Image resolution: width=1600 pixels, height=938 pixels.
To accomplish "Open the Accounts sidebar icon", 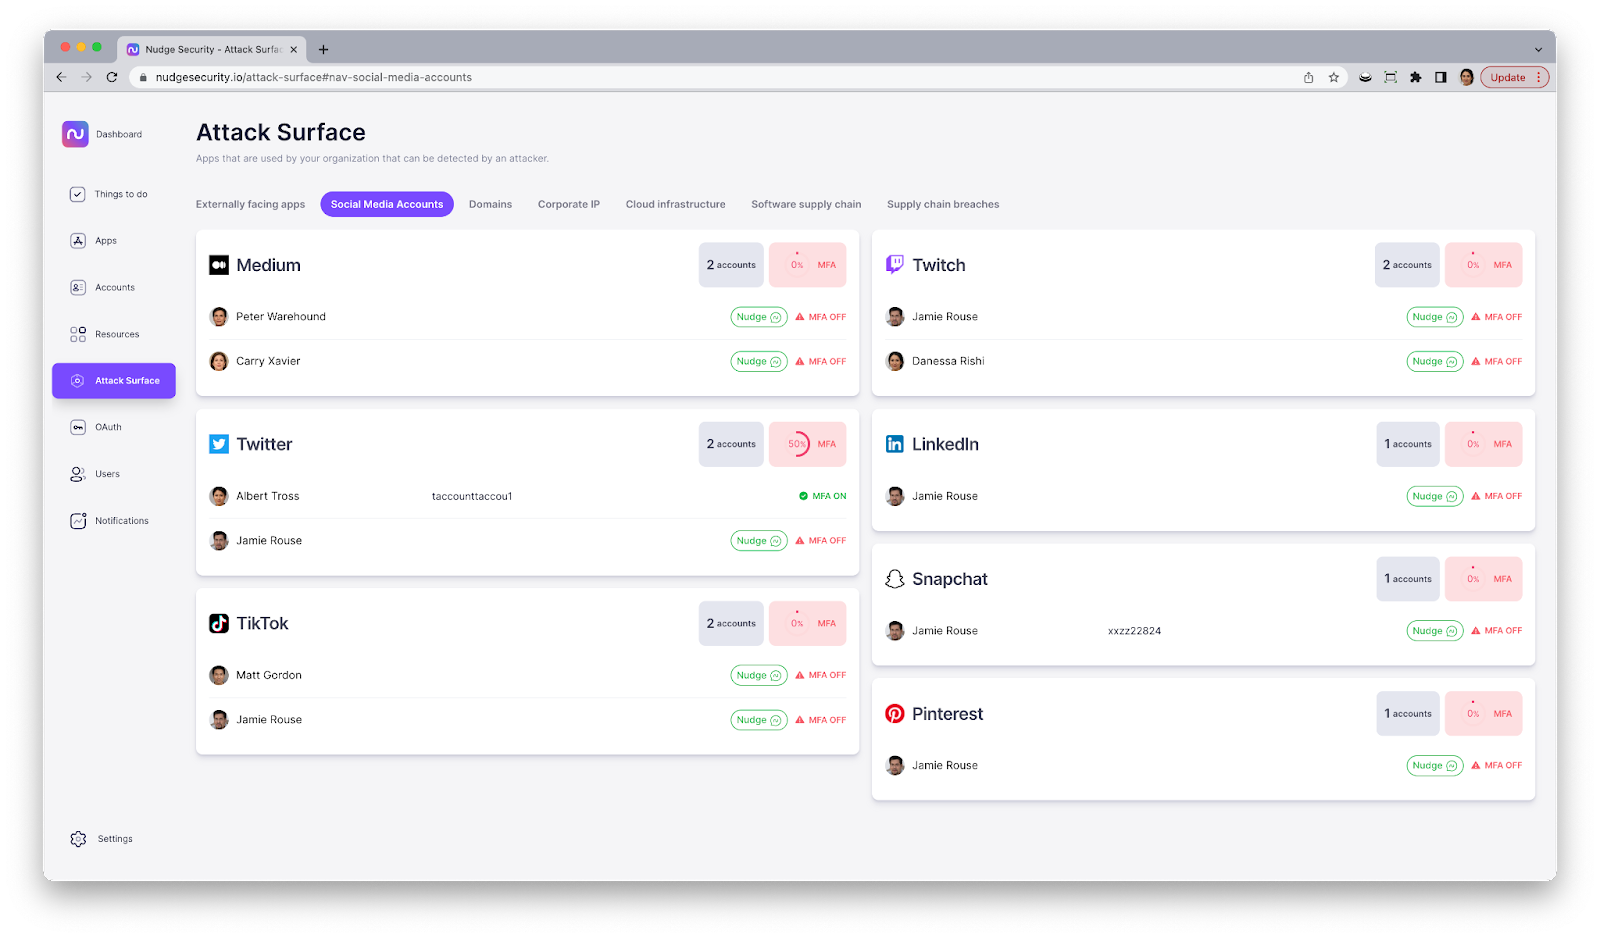I will [78, 288].
